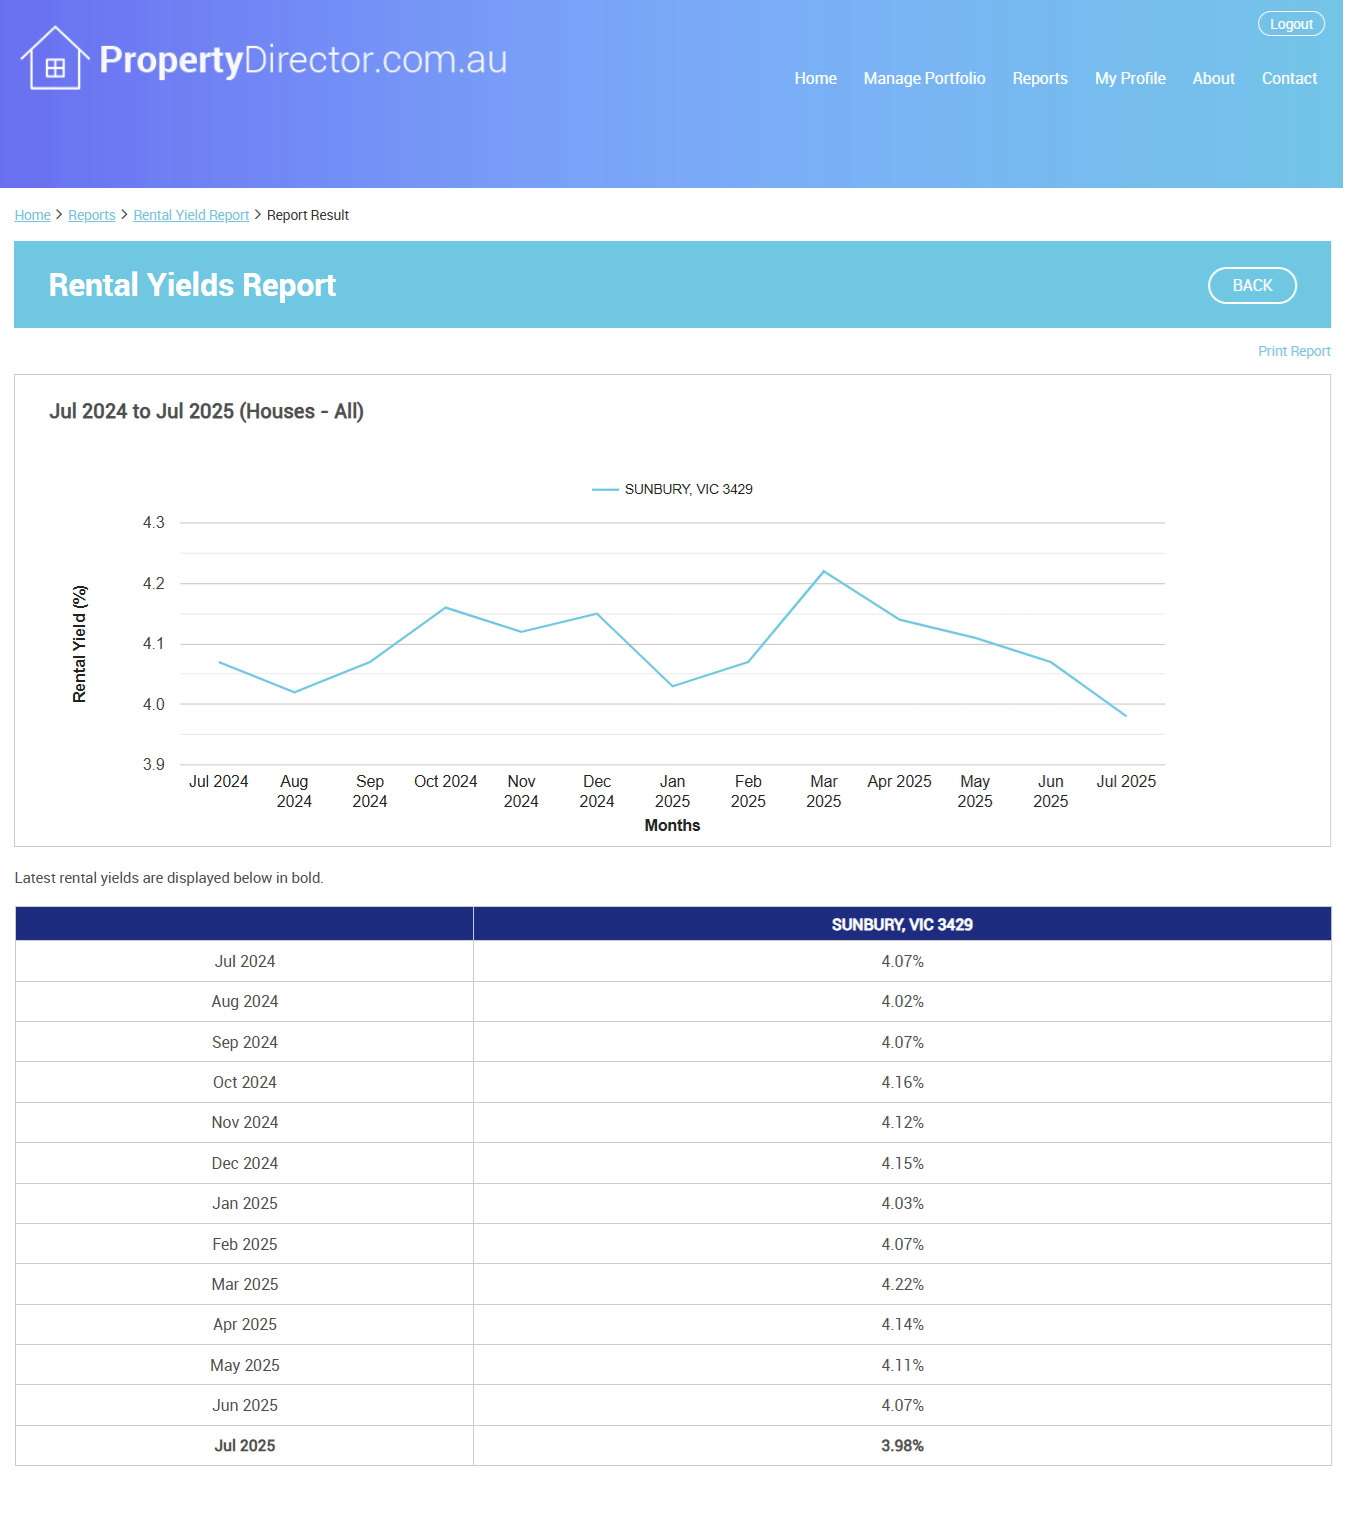Viewport: 1359px width, 1534px height.
Task: Select the Jun 2025 table row label
Action: coord(245,1405)
